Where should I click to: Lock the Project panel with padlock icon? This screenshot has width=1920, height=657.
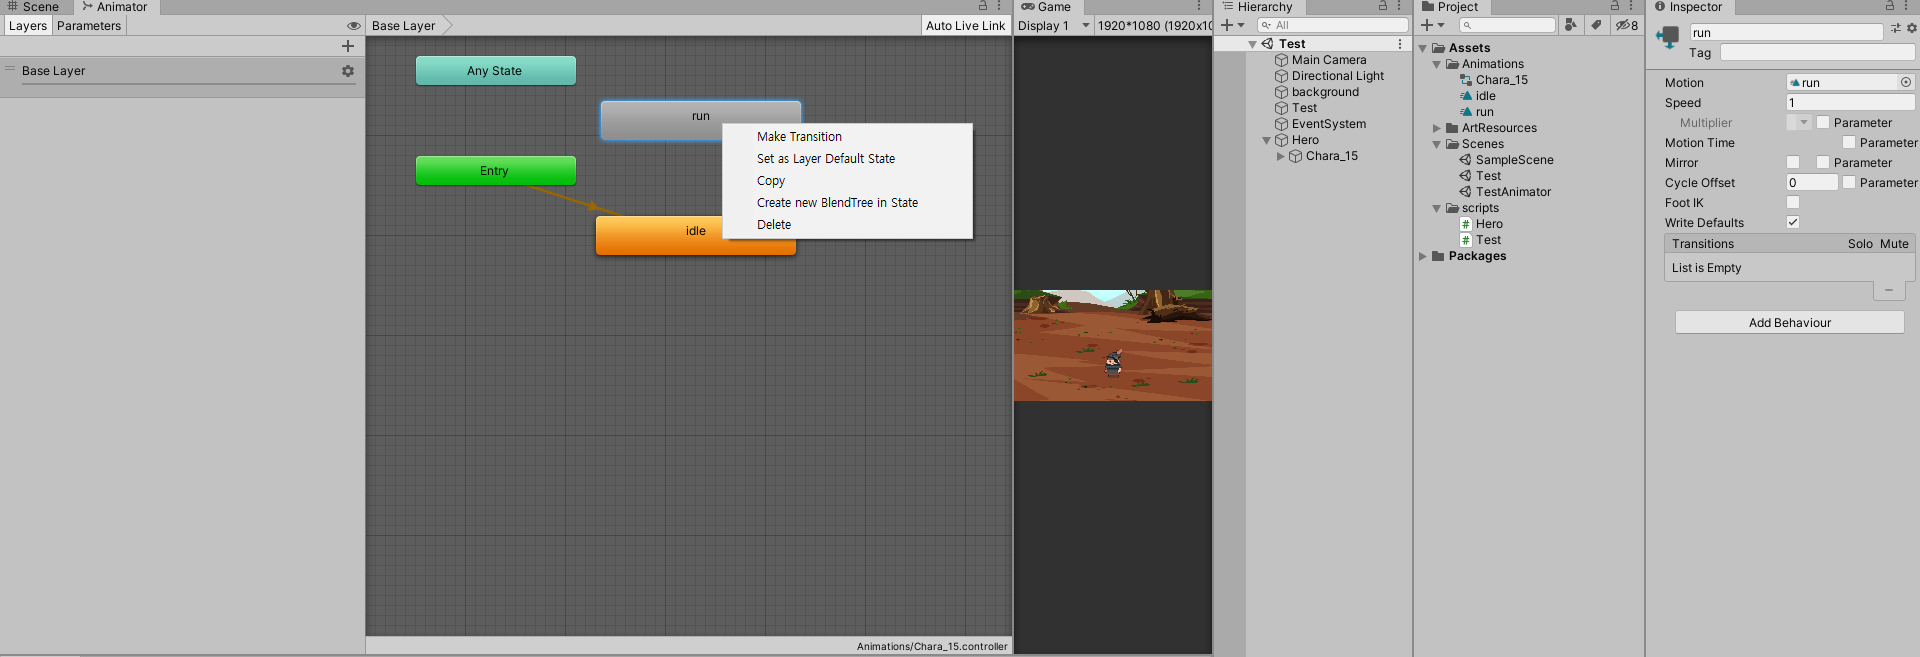[x=1615, y=6]
